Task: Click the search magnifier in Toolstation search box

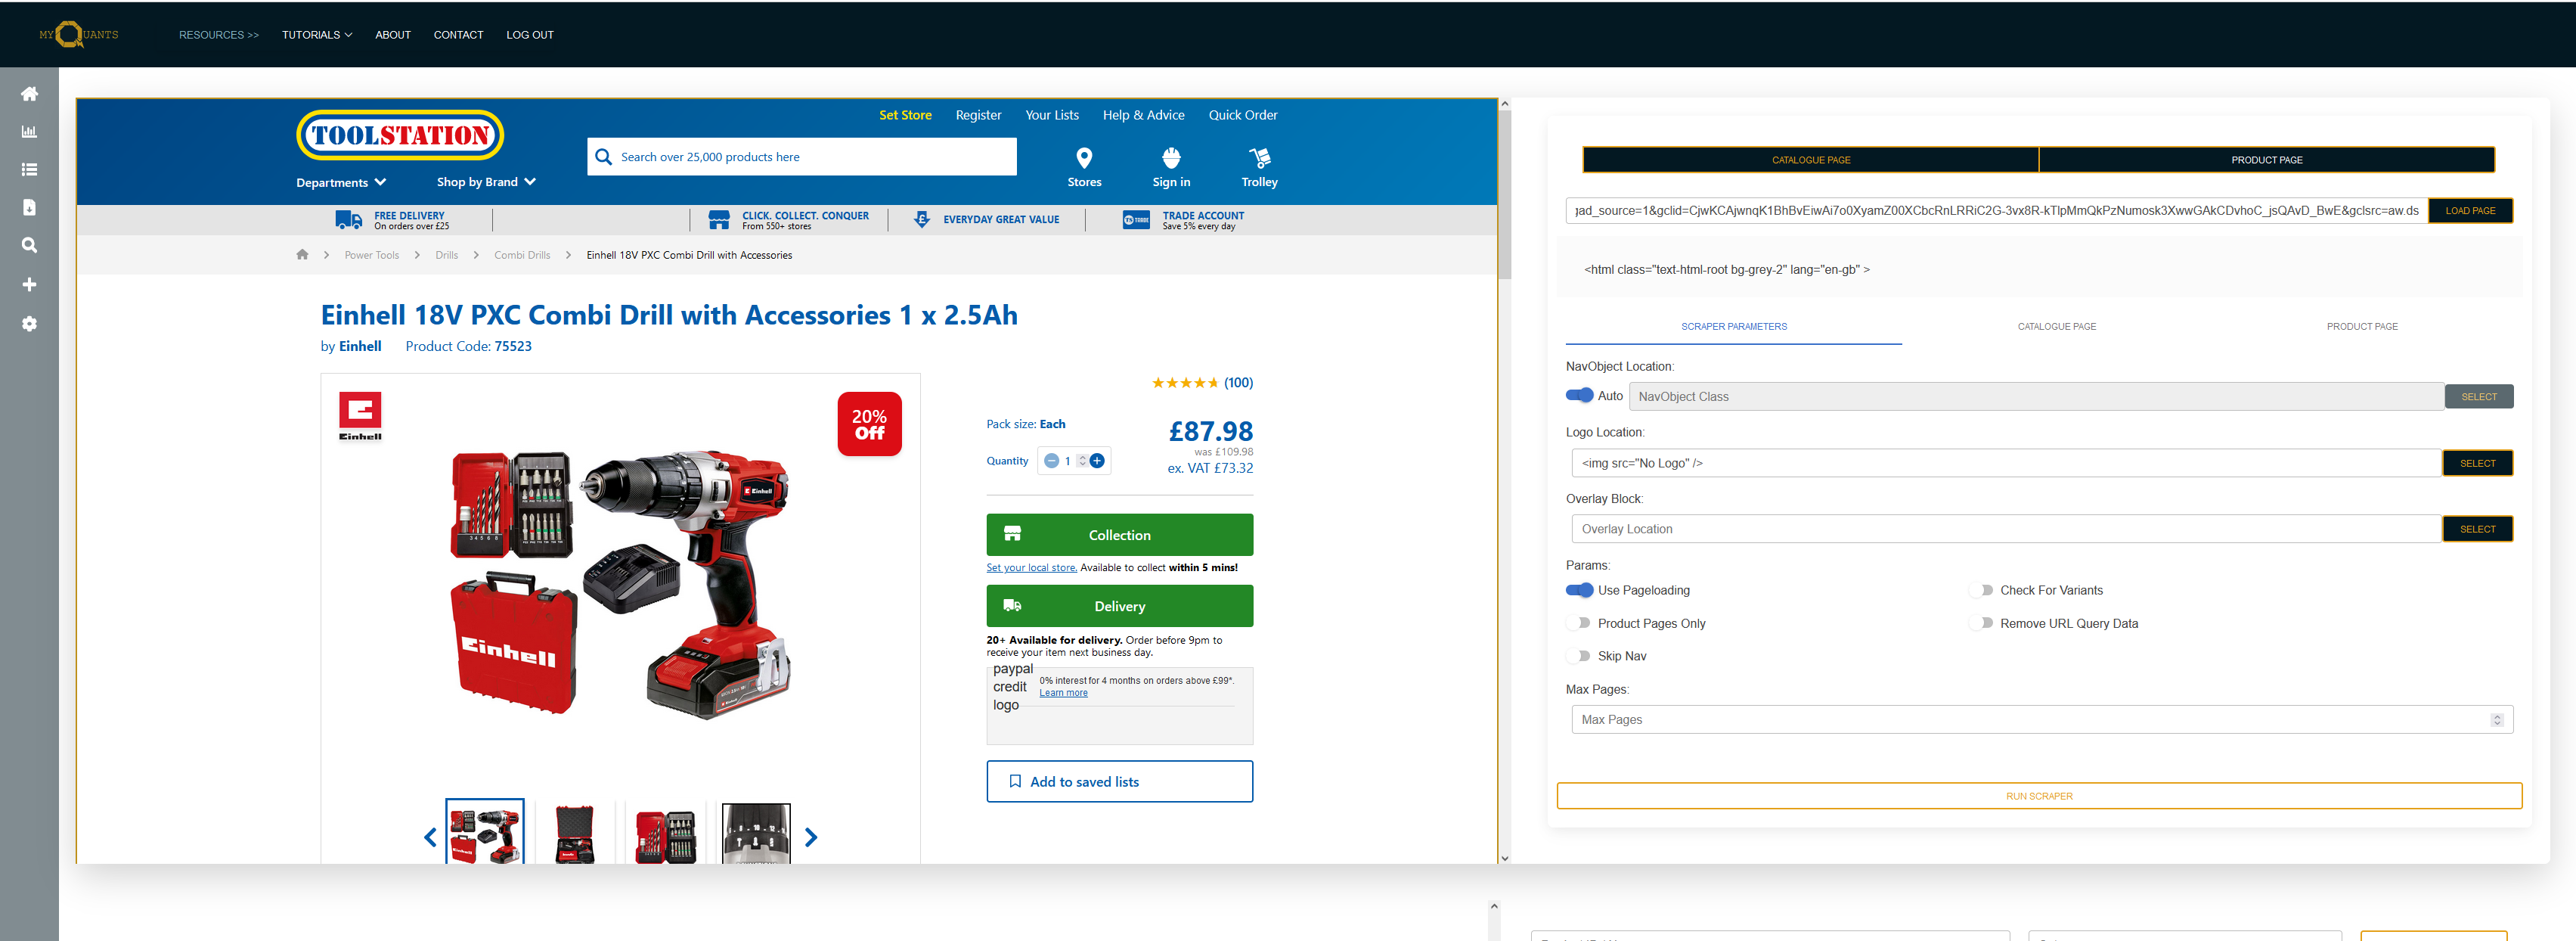Action: (603, 157)
